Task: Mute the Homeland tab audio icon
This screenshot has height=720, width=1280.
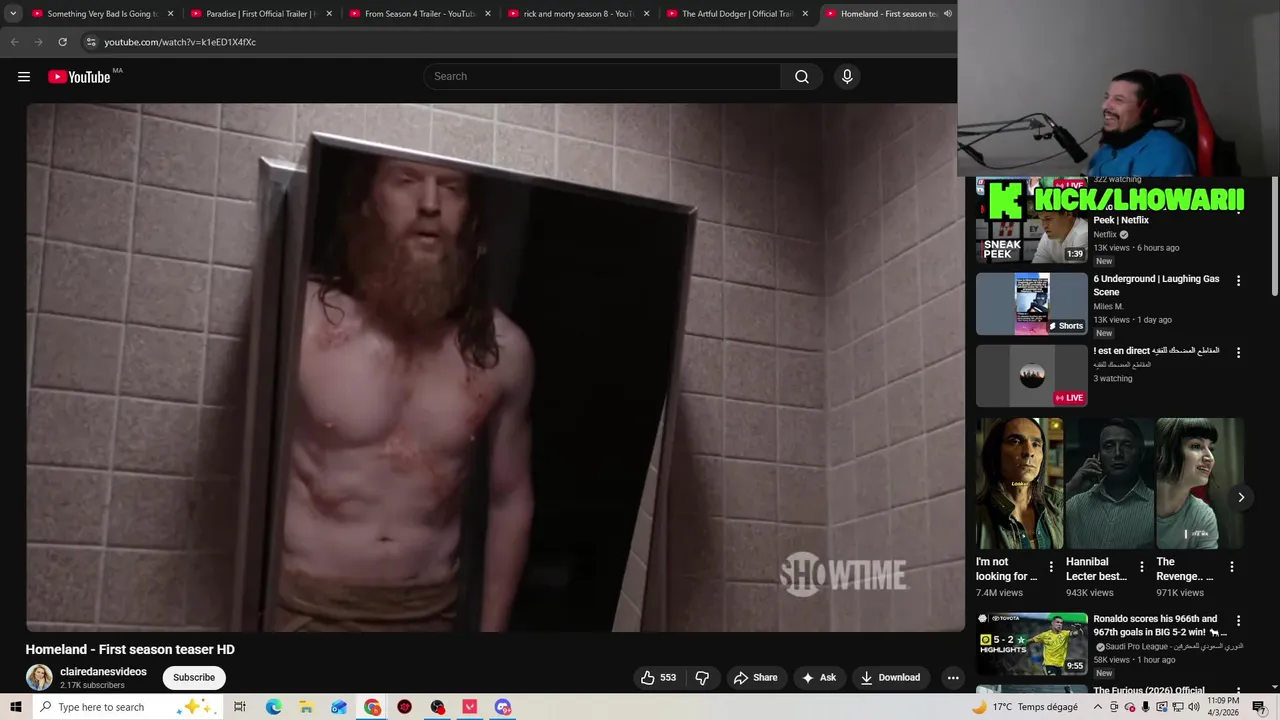Action: point(947,14)
